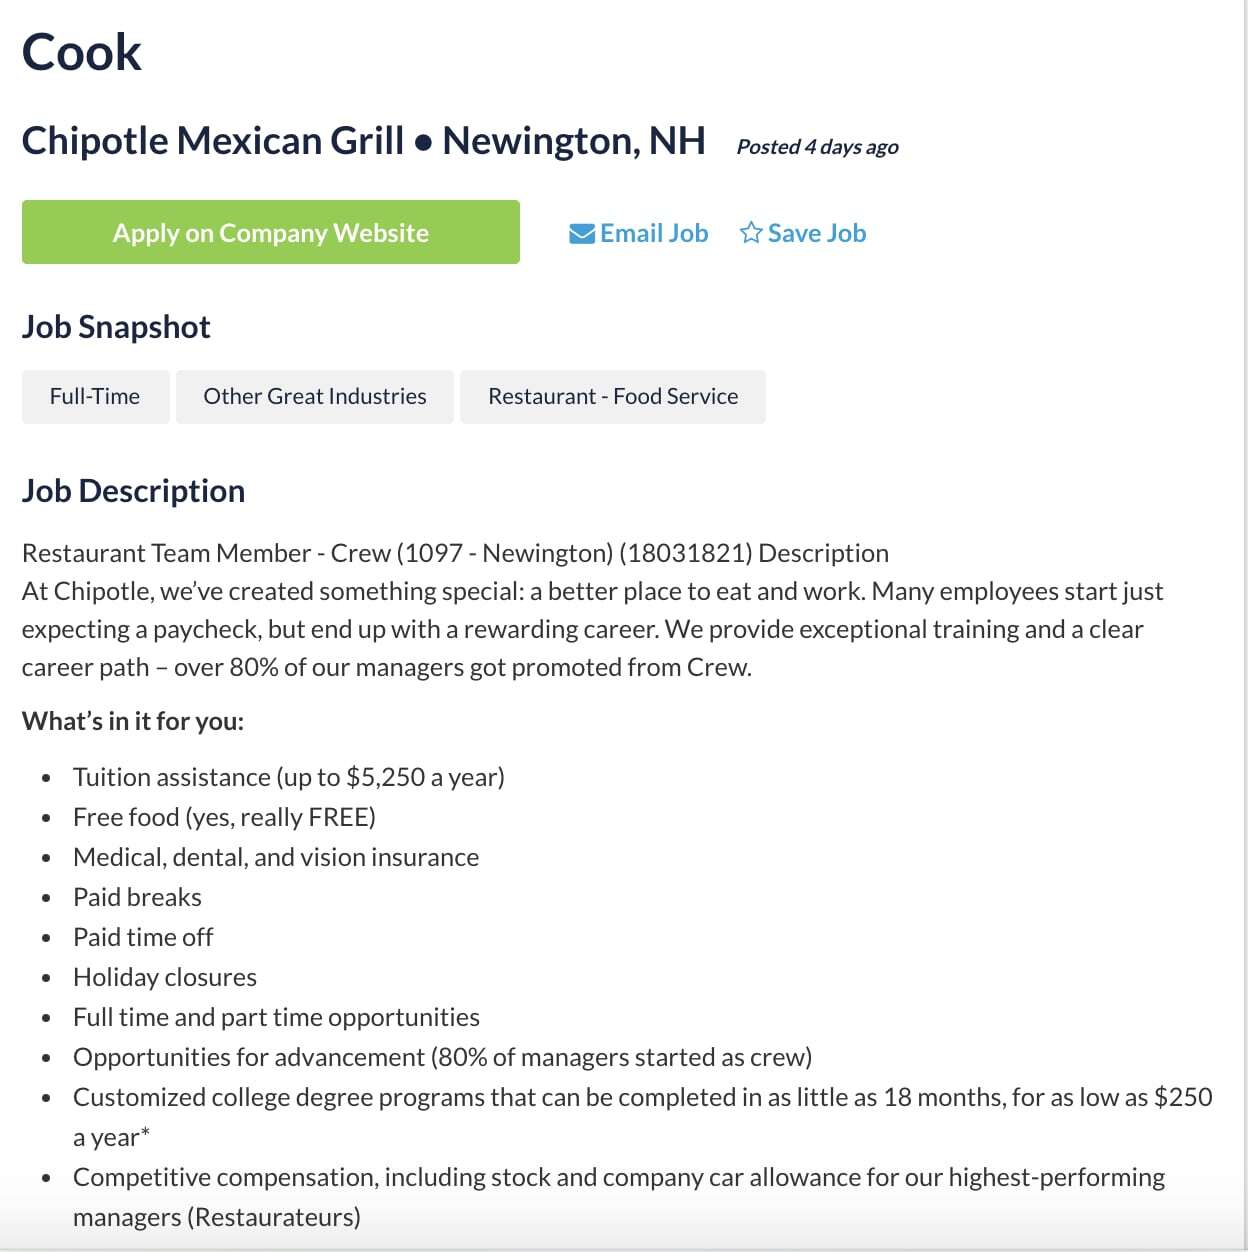Click the Paid breaks bullet point
Screen dimensions: 1248x1252
[137, 897]
